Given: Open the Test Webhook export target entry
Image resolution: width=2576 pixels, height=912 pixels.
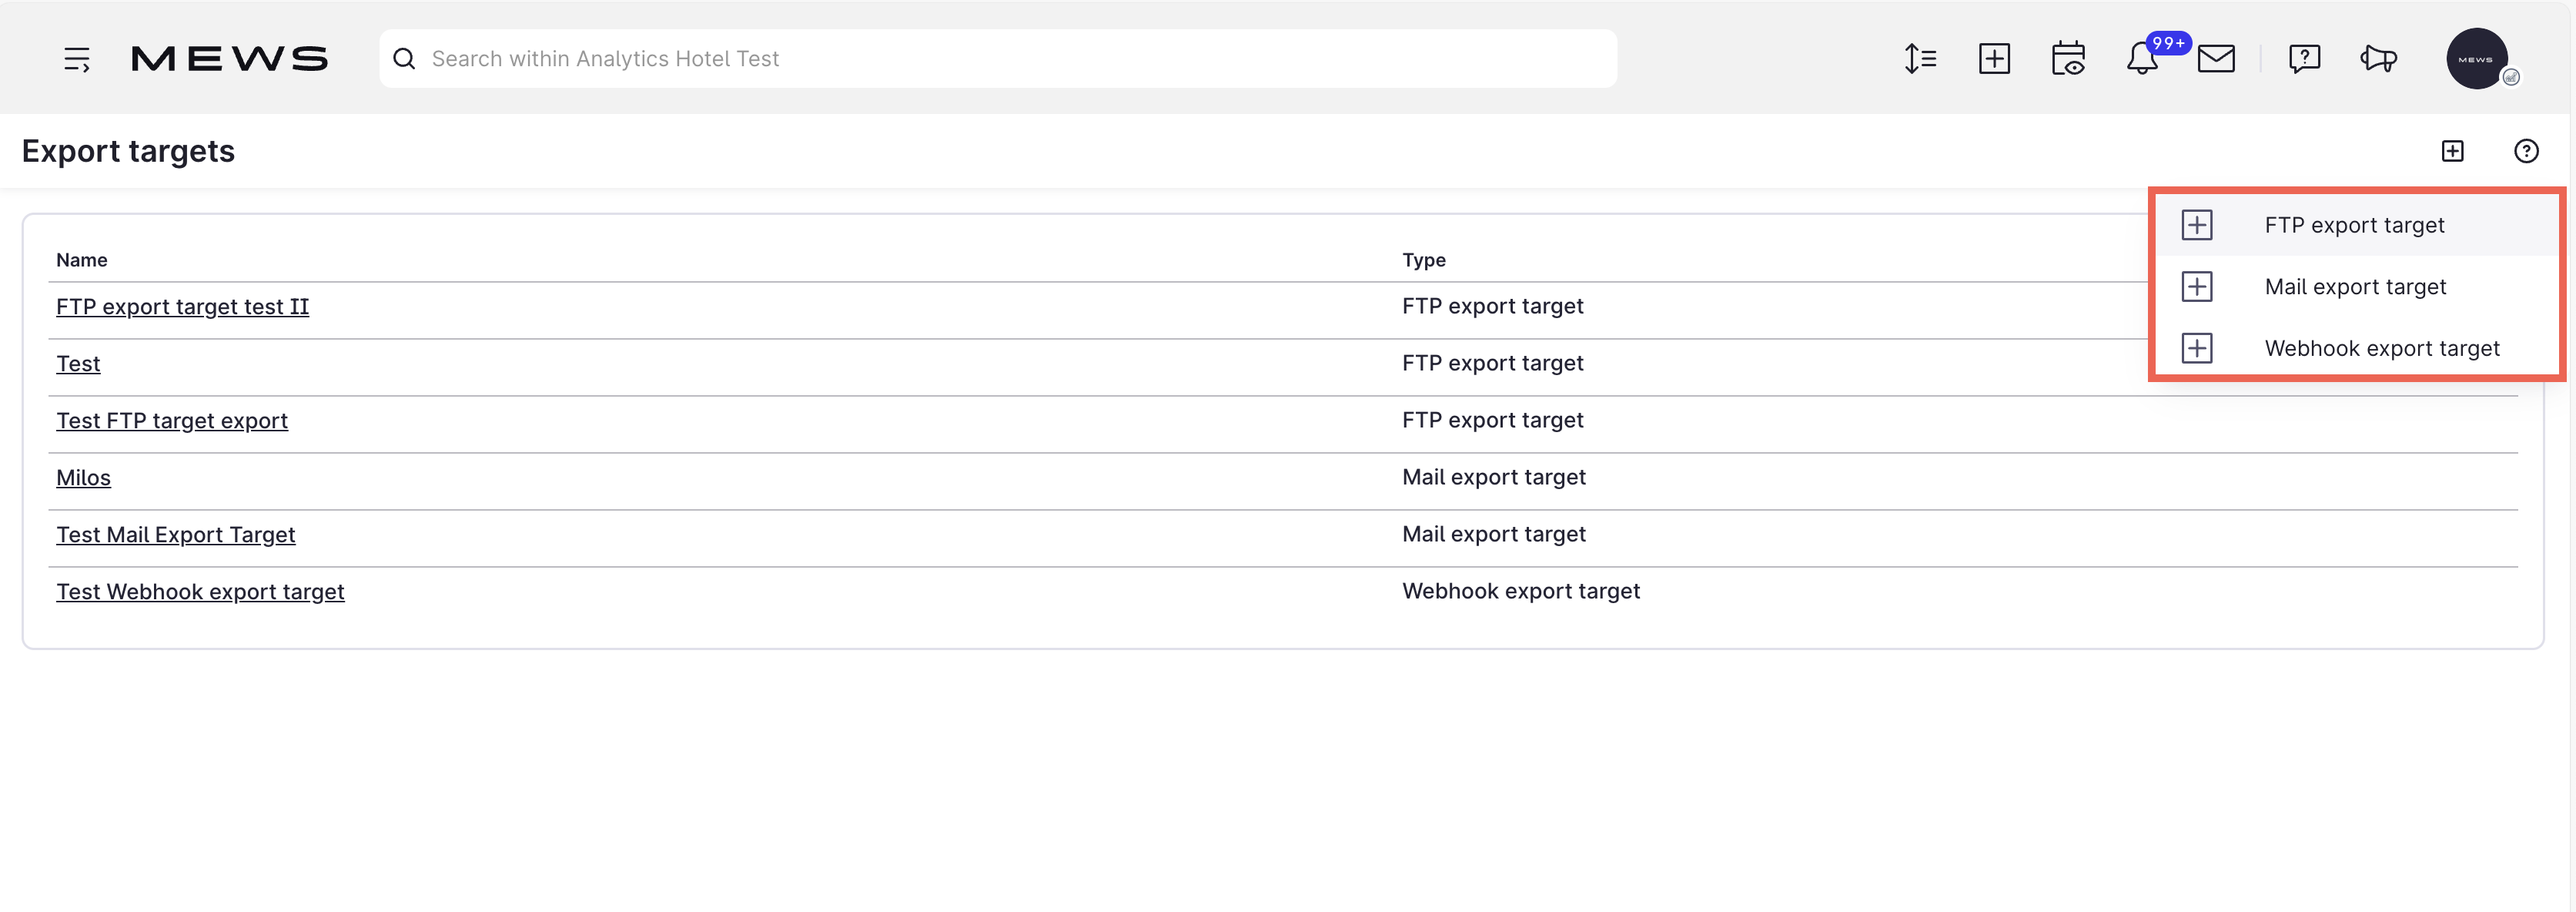Looking at the screenshot, I should pos(200,591).
